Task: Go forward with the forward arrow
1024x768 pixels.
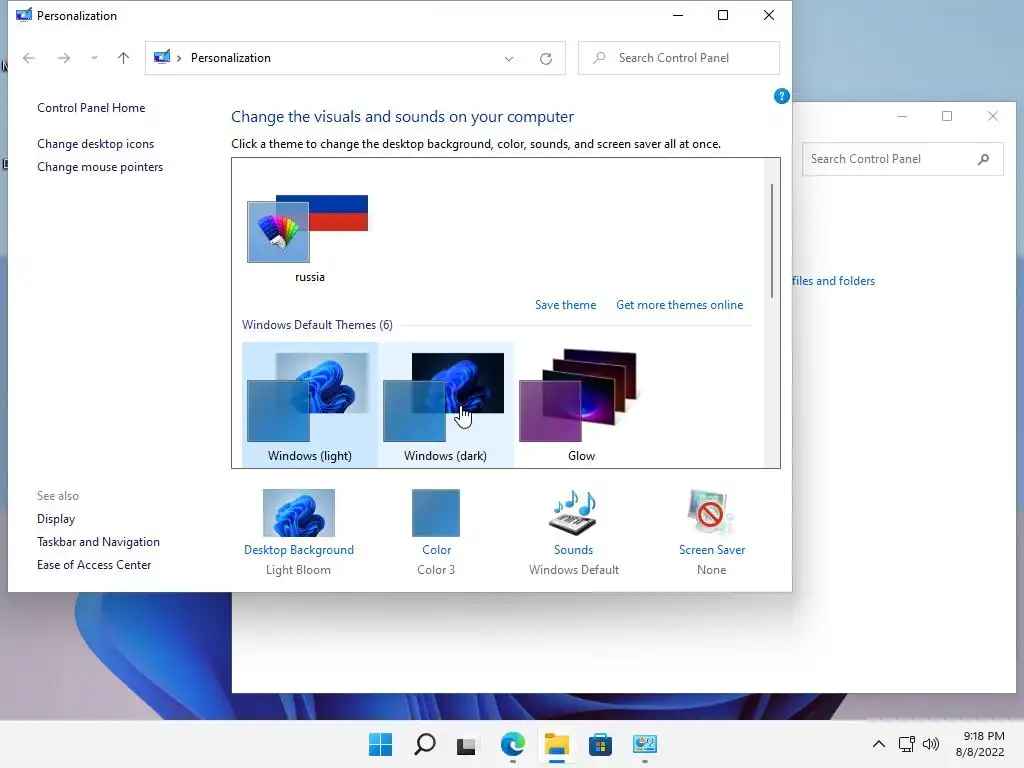Action: pyautogui.click(x=63, y=58)
